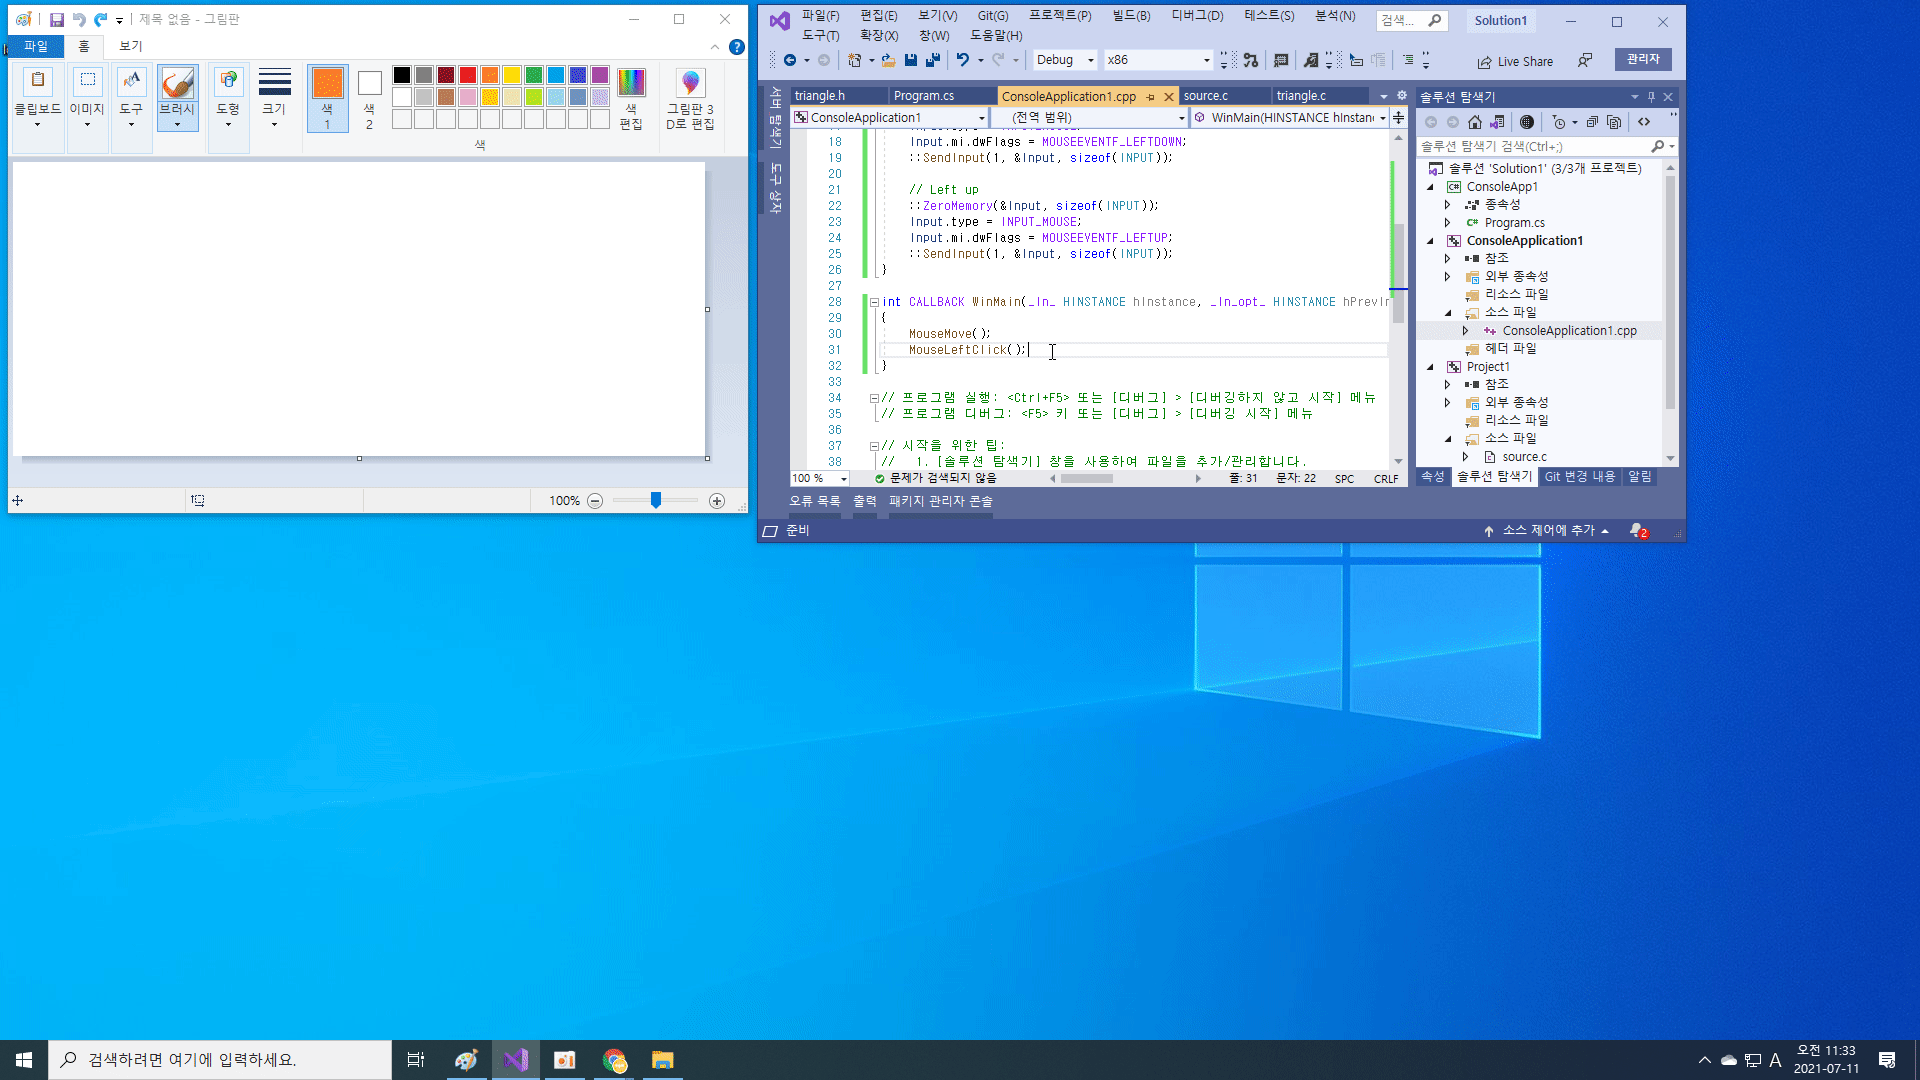Click Home icon in Solution Explorer toolbar
1920x1080 pixels.
pos(1475,122)
